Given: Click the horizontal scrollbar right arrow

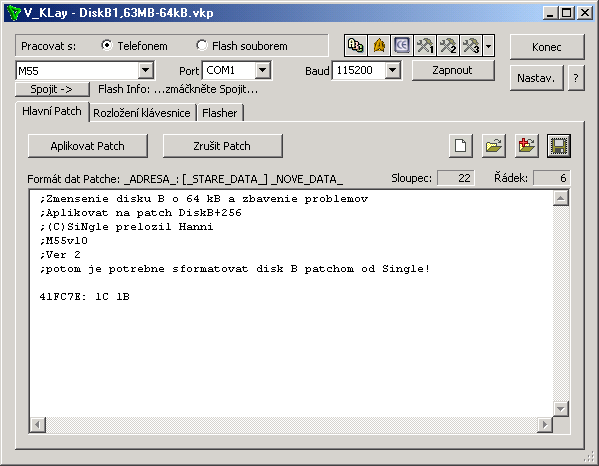Looking at the screenshot, I should click(x=545, y=424).
